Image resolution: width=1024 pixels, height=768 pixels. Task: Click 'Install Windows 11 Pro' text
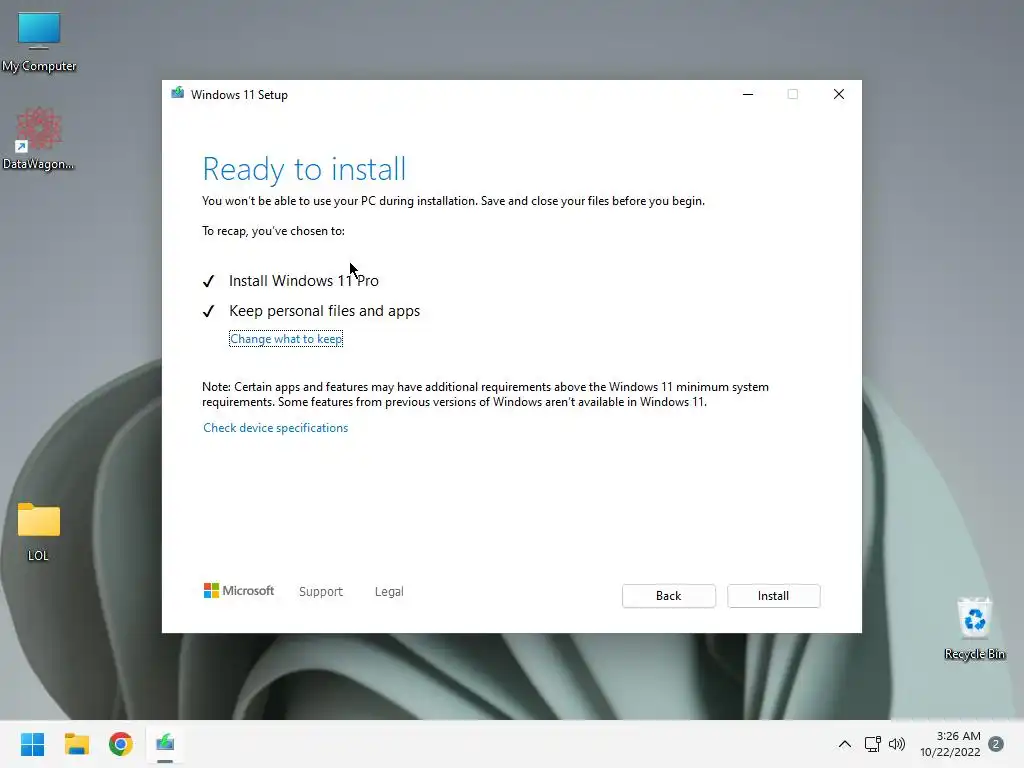coord(304,281)
